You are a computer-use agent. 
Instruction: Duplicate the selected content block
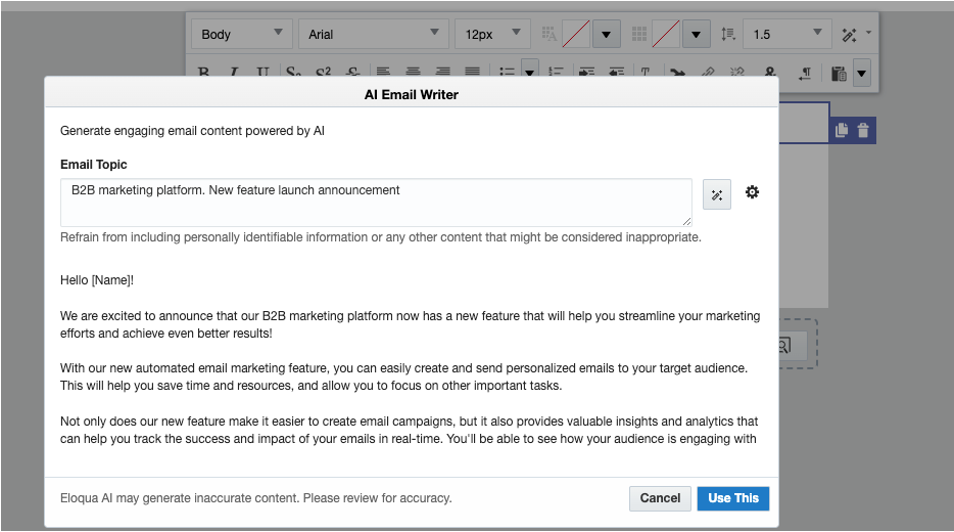pyautogui.click(x=841, y=130)
